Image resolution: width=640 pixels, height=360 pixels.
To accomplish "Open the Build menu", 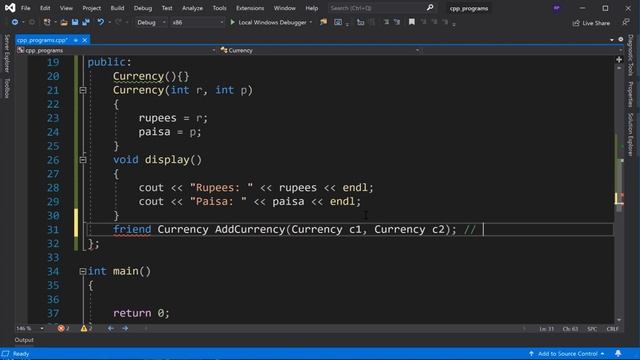I will 117,8.
